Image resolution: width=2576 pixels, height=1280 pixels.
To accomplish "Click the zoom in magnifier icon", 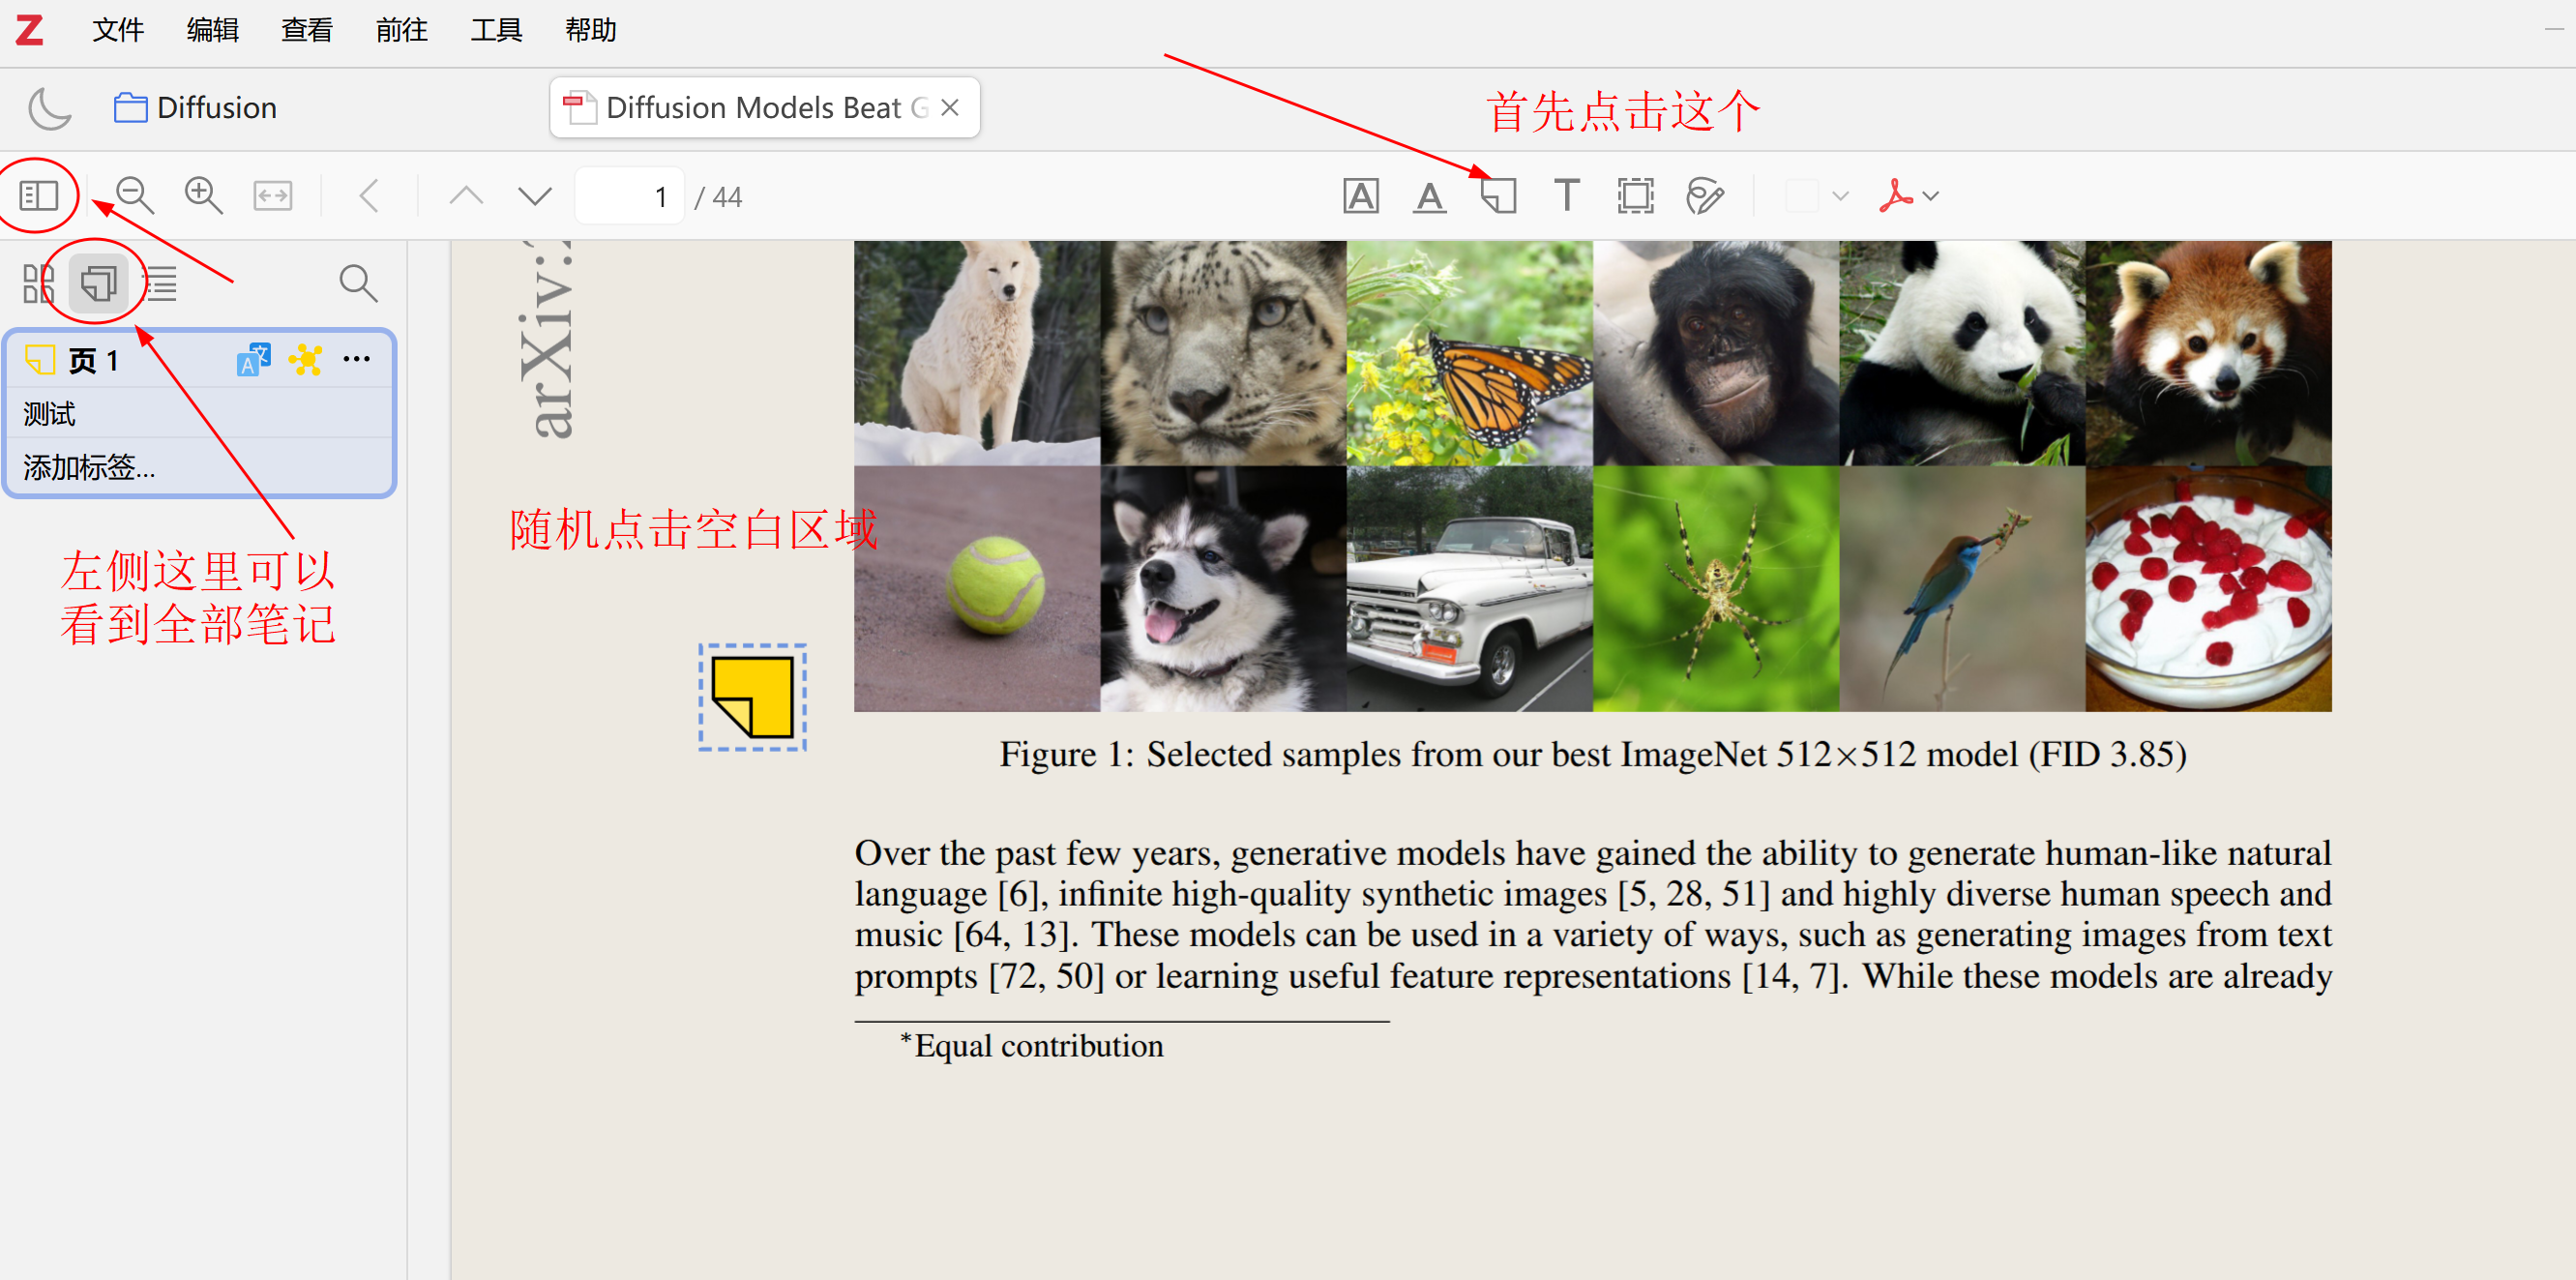I will (x=203, y=196).
